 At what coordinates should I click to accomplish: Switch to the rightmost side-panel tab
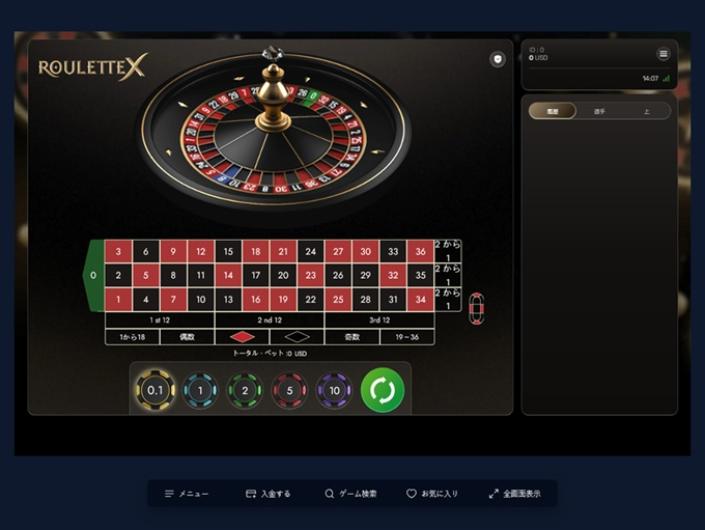(647, 111)
